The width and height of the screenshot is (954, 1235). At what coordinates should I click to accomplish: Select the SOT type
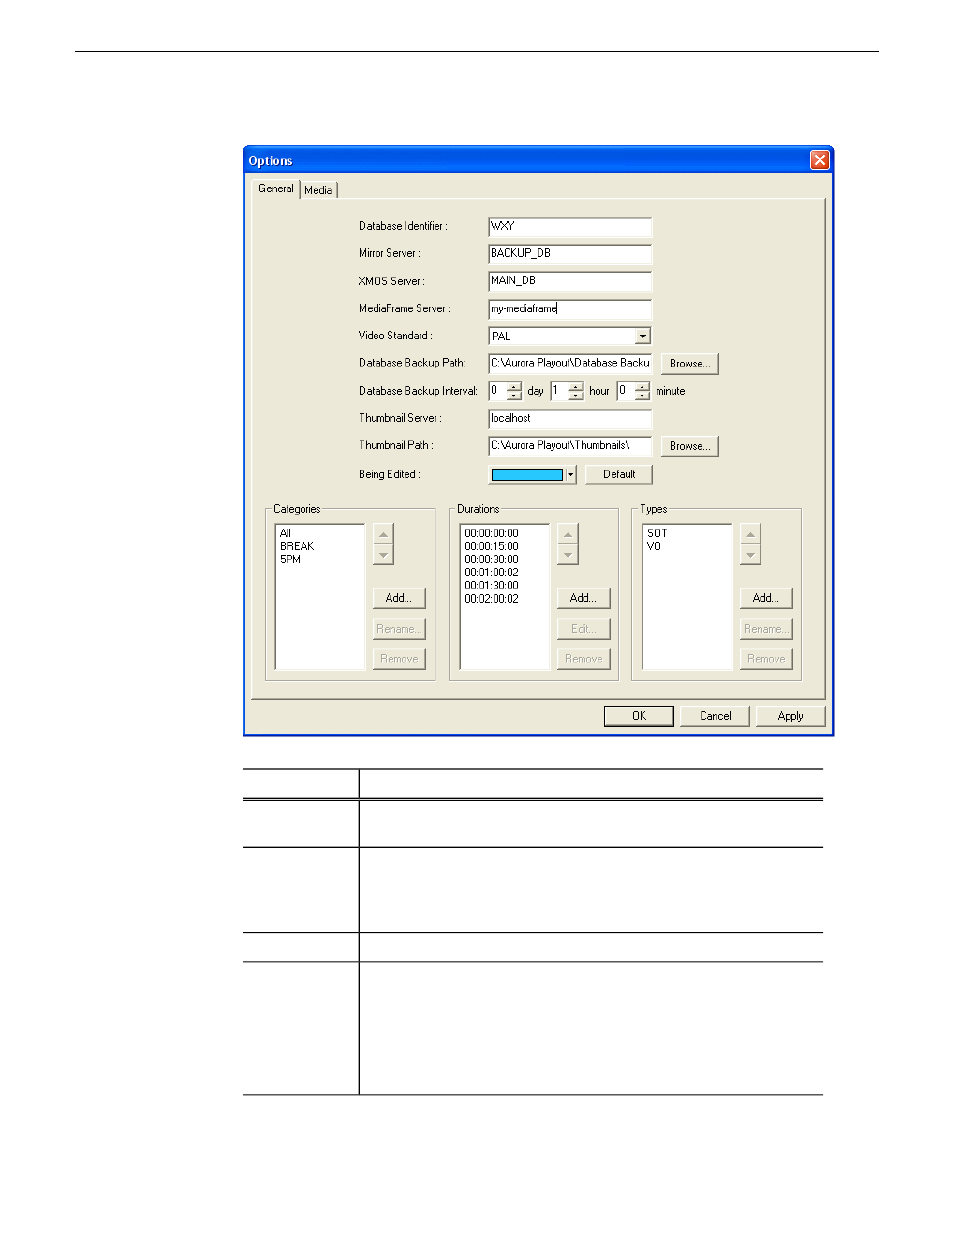coord(657,534)
